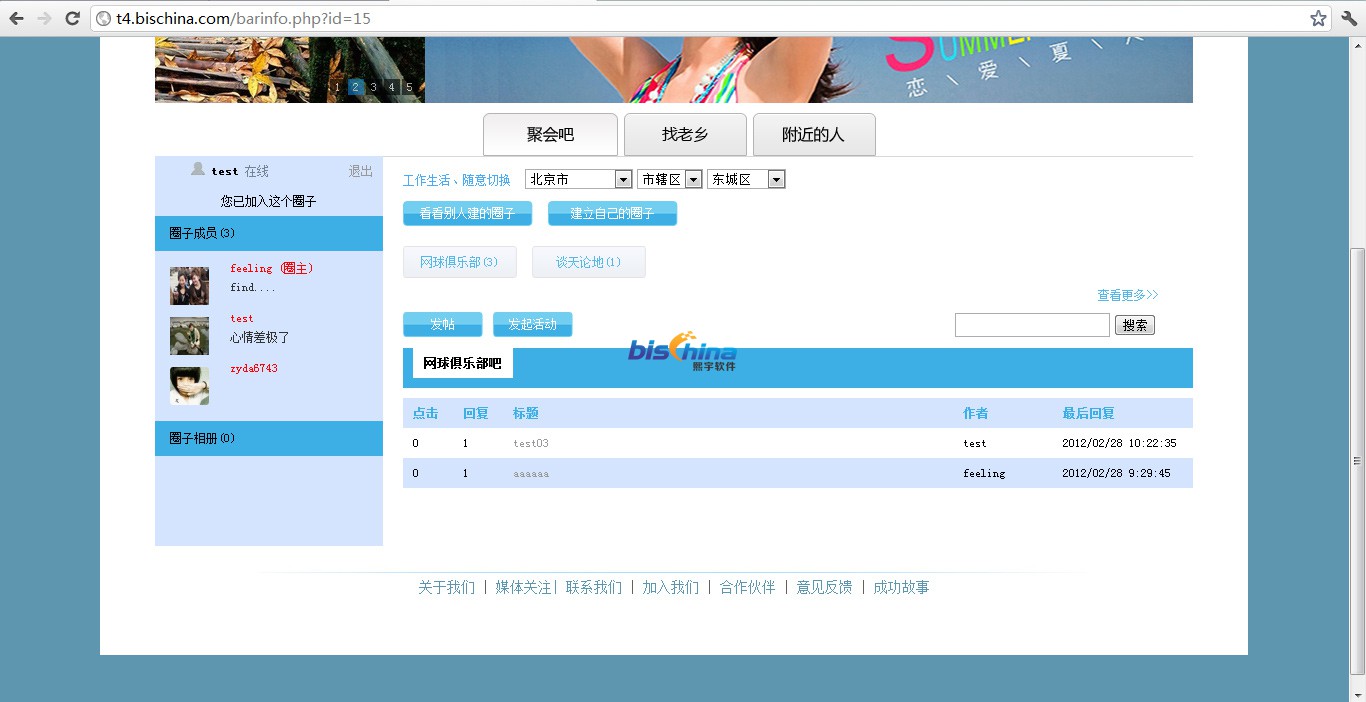Screen dimensions: 1366x702
Task: Bookmark this page with the star icon
Action: click(1319, 18)
